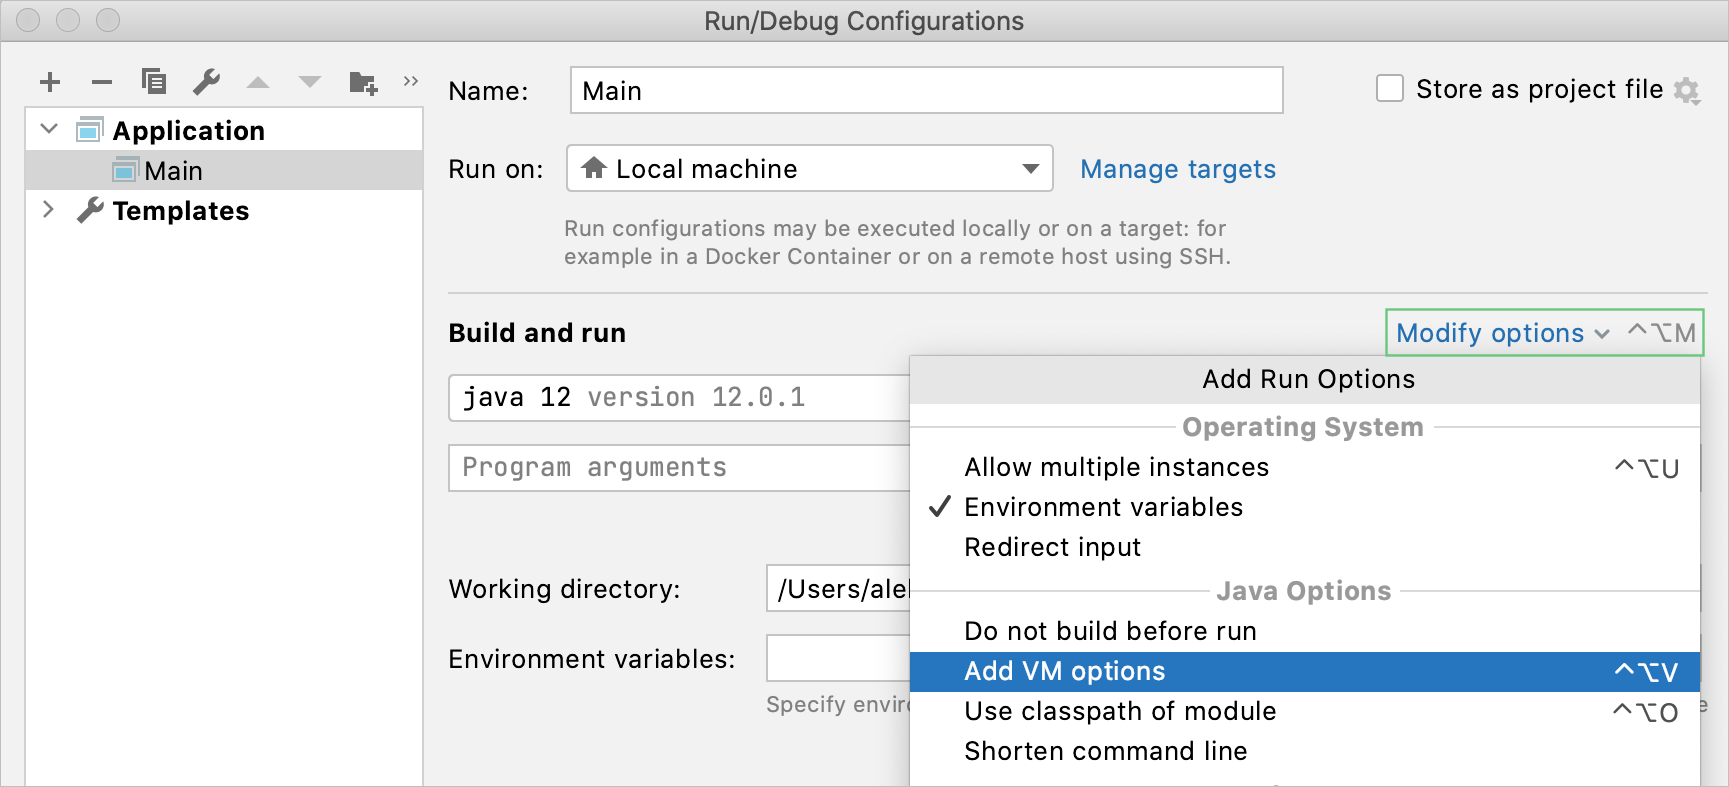Click the Add New Configuration plus icon
1729x787 pixels.
pyautogui.click(x=50, y=82)
